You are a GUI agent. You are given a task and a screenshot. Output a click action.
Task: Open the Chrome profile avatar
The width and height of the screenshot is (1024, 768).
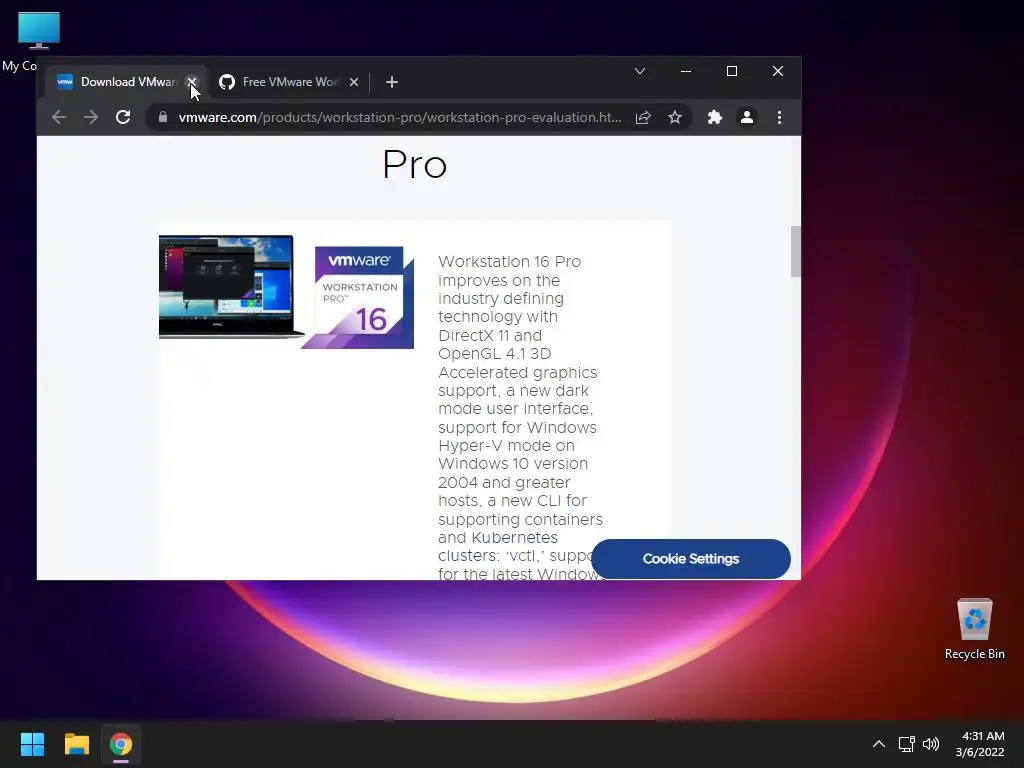[746, 118]
